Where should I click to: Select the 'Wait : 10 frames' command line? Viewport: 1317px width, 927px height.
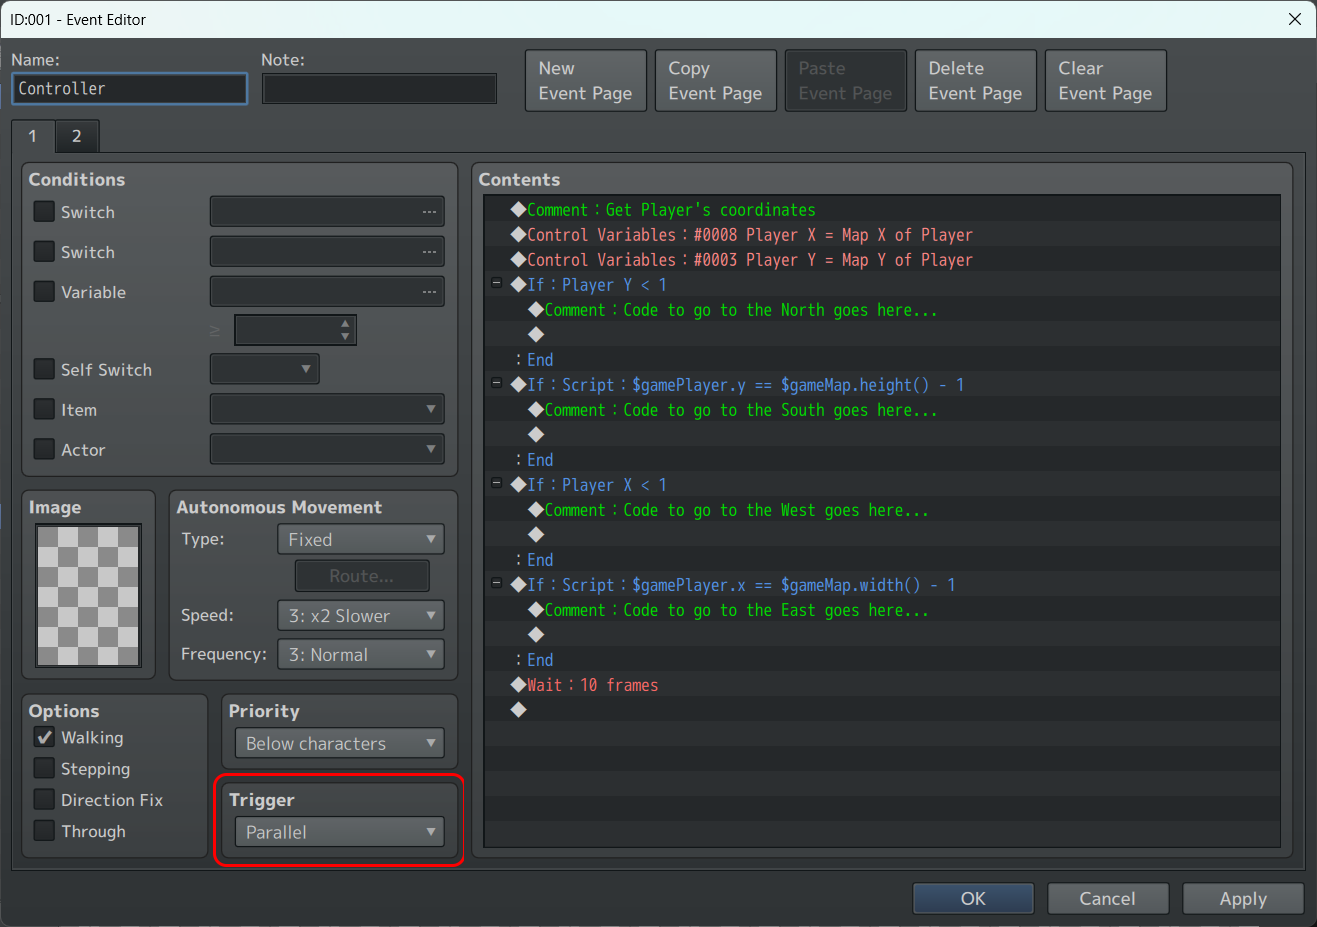(x=592, y=685)
